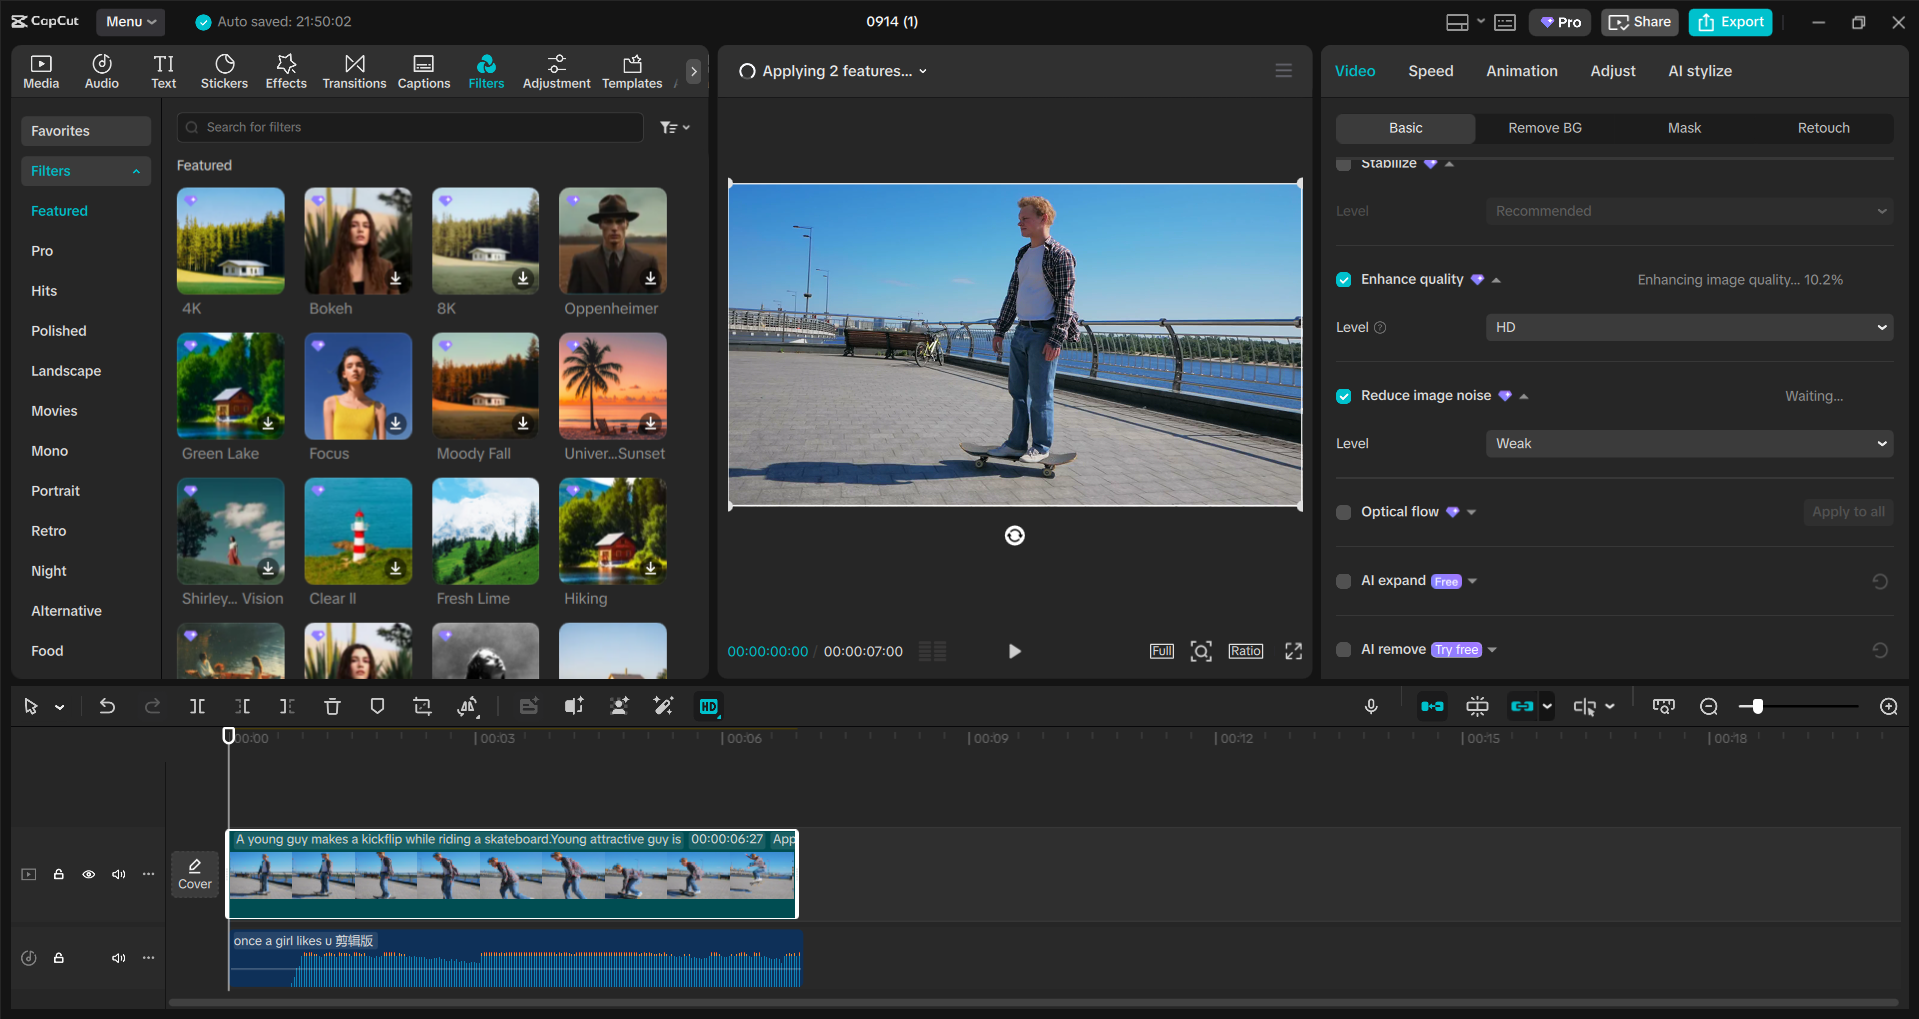Screen dimensions: 1919x1019
Task: Collapse the Enhance quality section chevron
Action: point(1497,280)
